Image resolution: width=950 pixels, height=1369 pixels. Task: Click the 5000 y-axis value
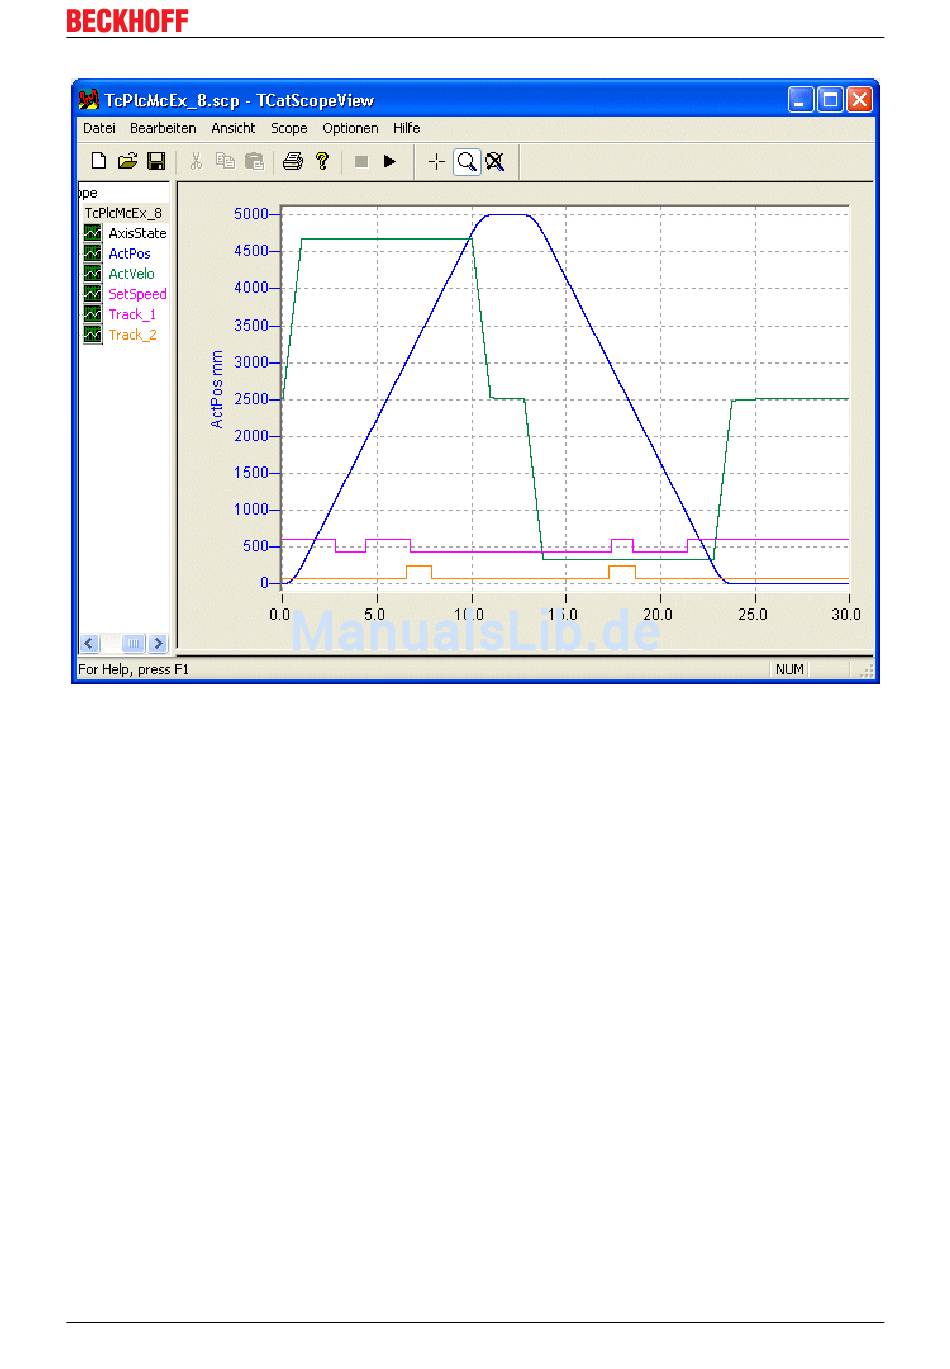[x=251, y=214]
